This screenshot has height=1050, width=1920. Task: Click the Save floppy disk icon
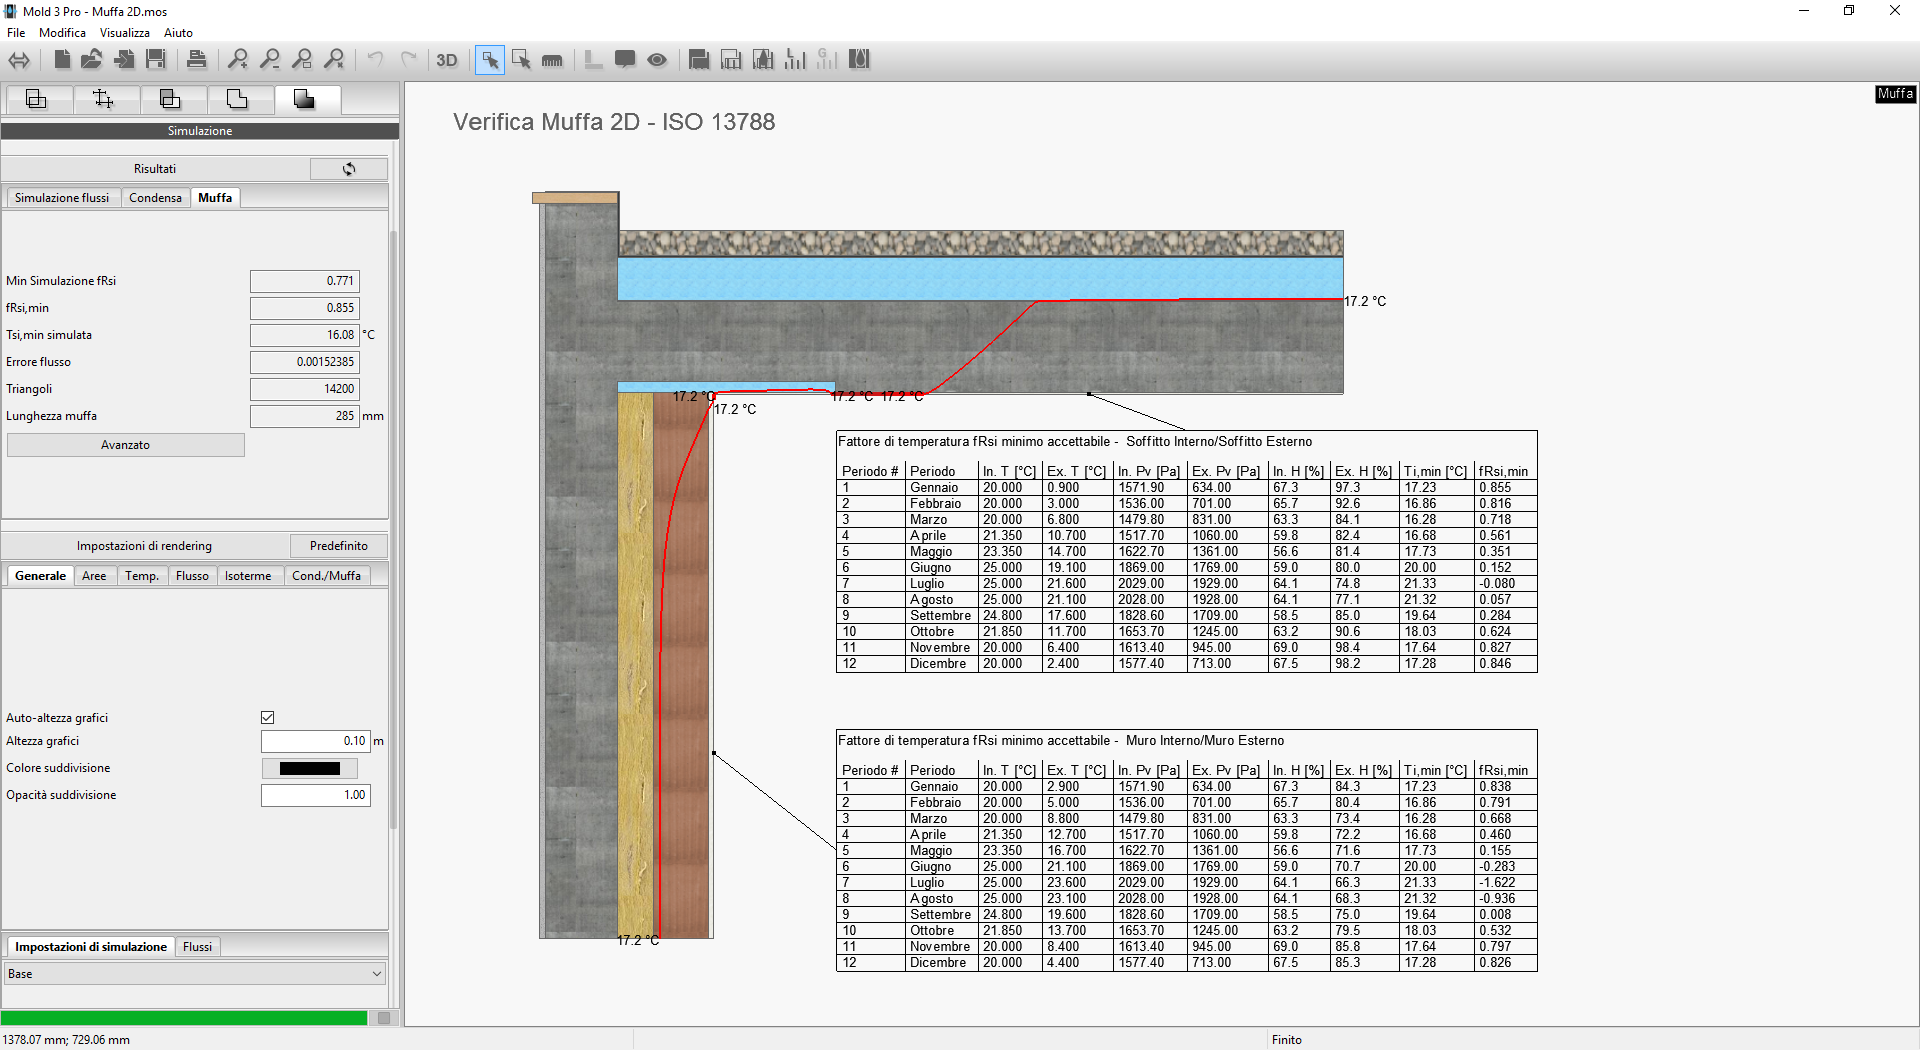coord(156,60)
